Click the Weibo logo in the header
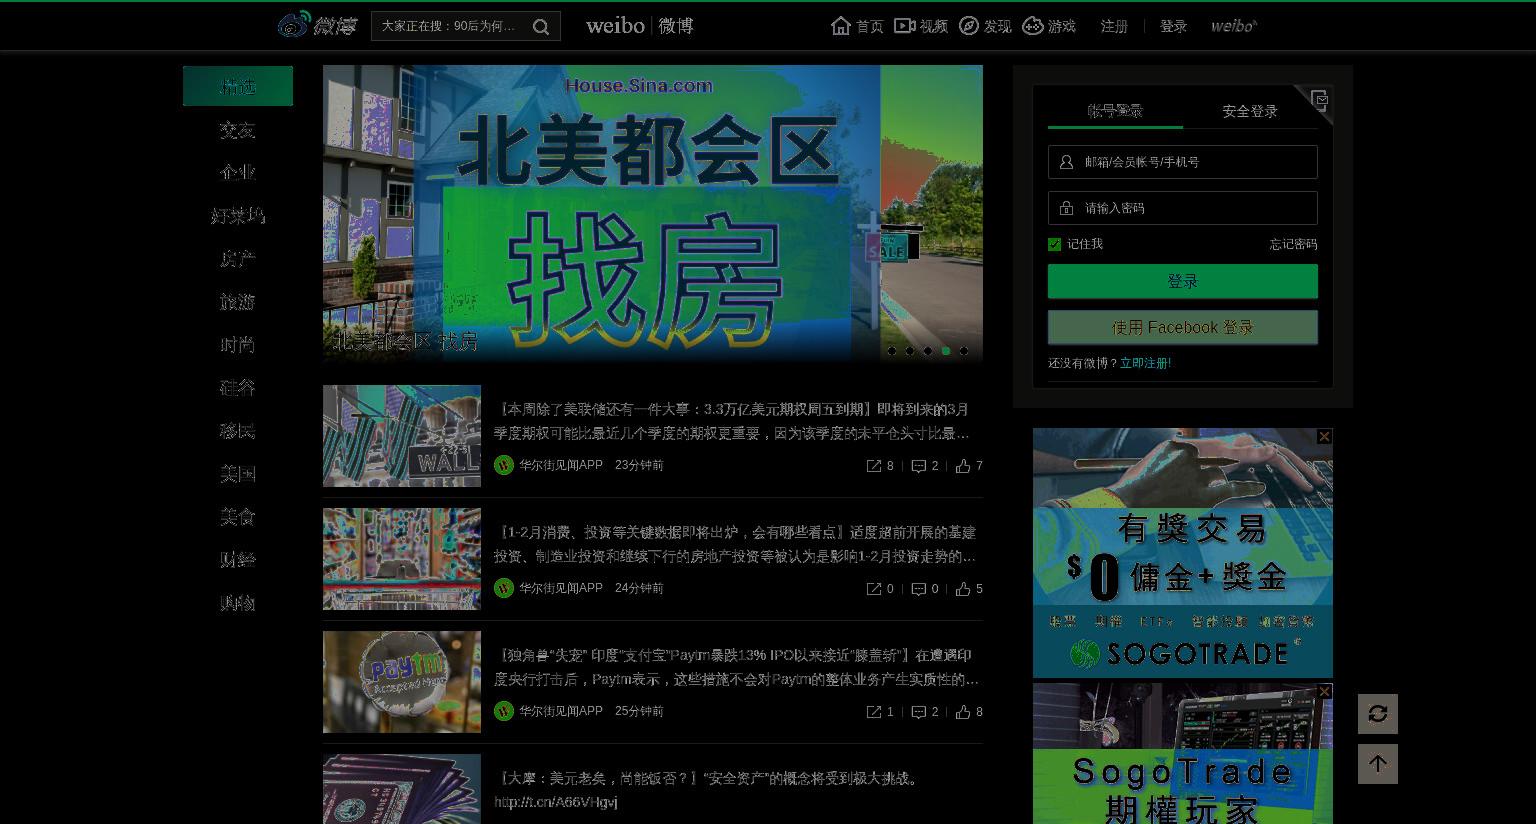Image resolution: width=1536 pixels, height=824 pixels. click(x=316, y=25)
